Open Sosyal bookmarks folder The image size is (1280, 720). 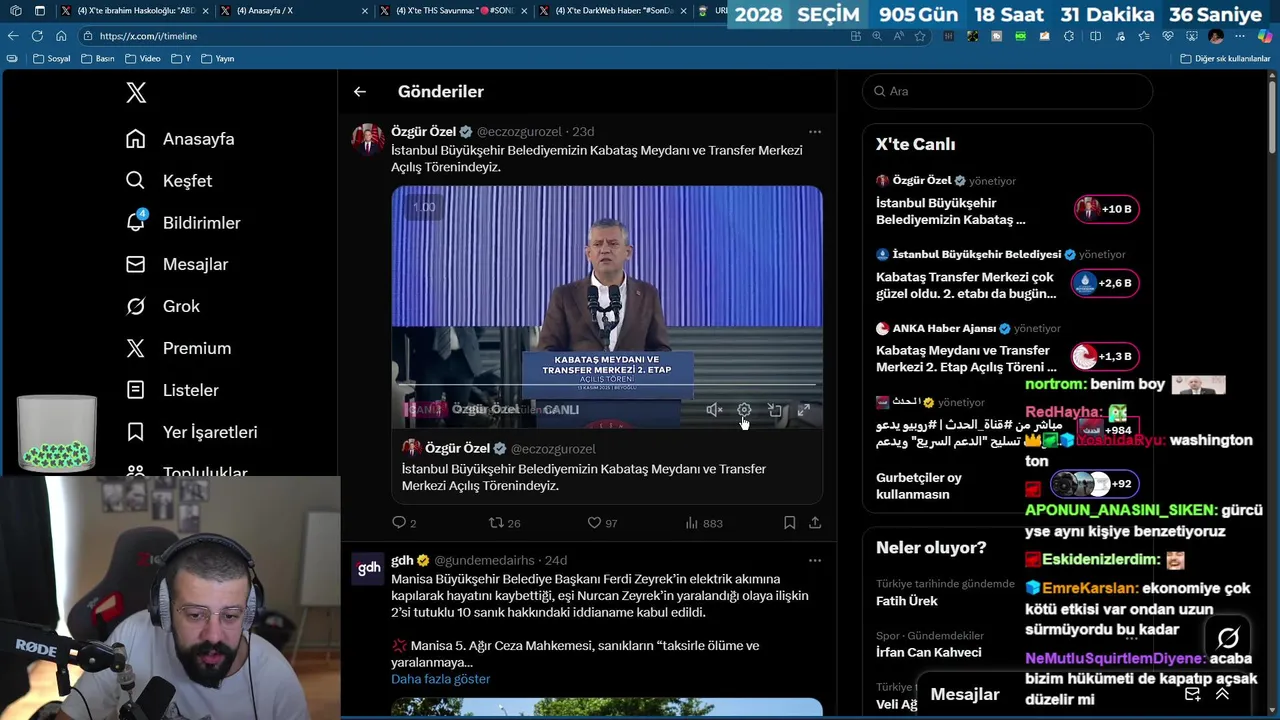coord(51,59)
